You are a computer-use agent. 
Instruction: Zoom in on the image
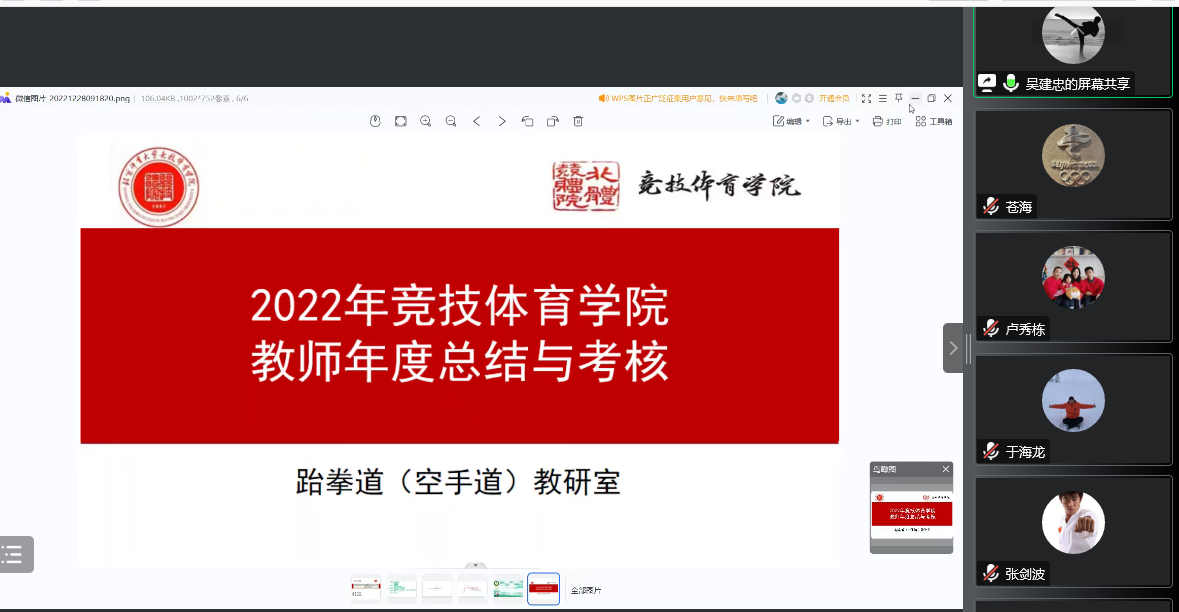point(425,120)
